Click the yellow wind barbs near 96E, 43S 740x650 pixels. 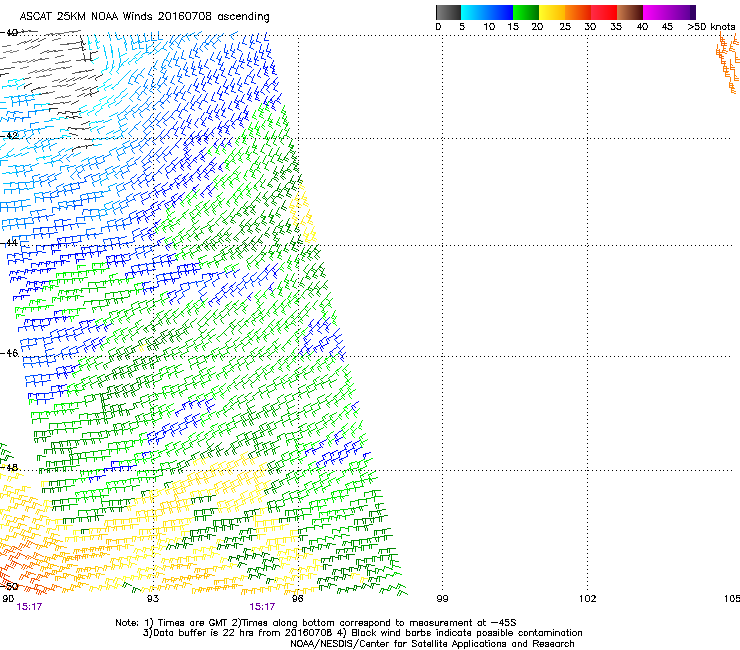click(x=302, y=213)
